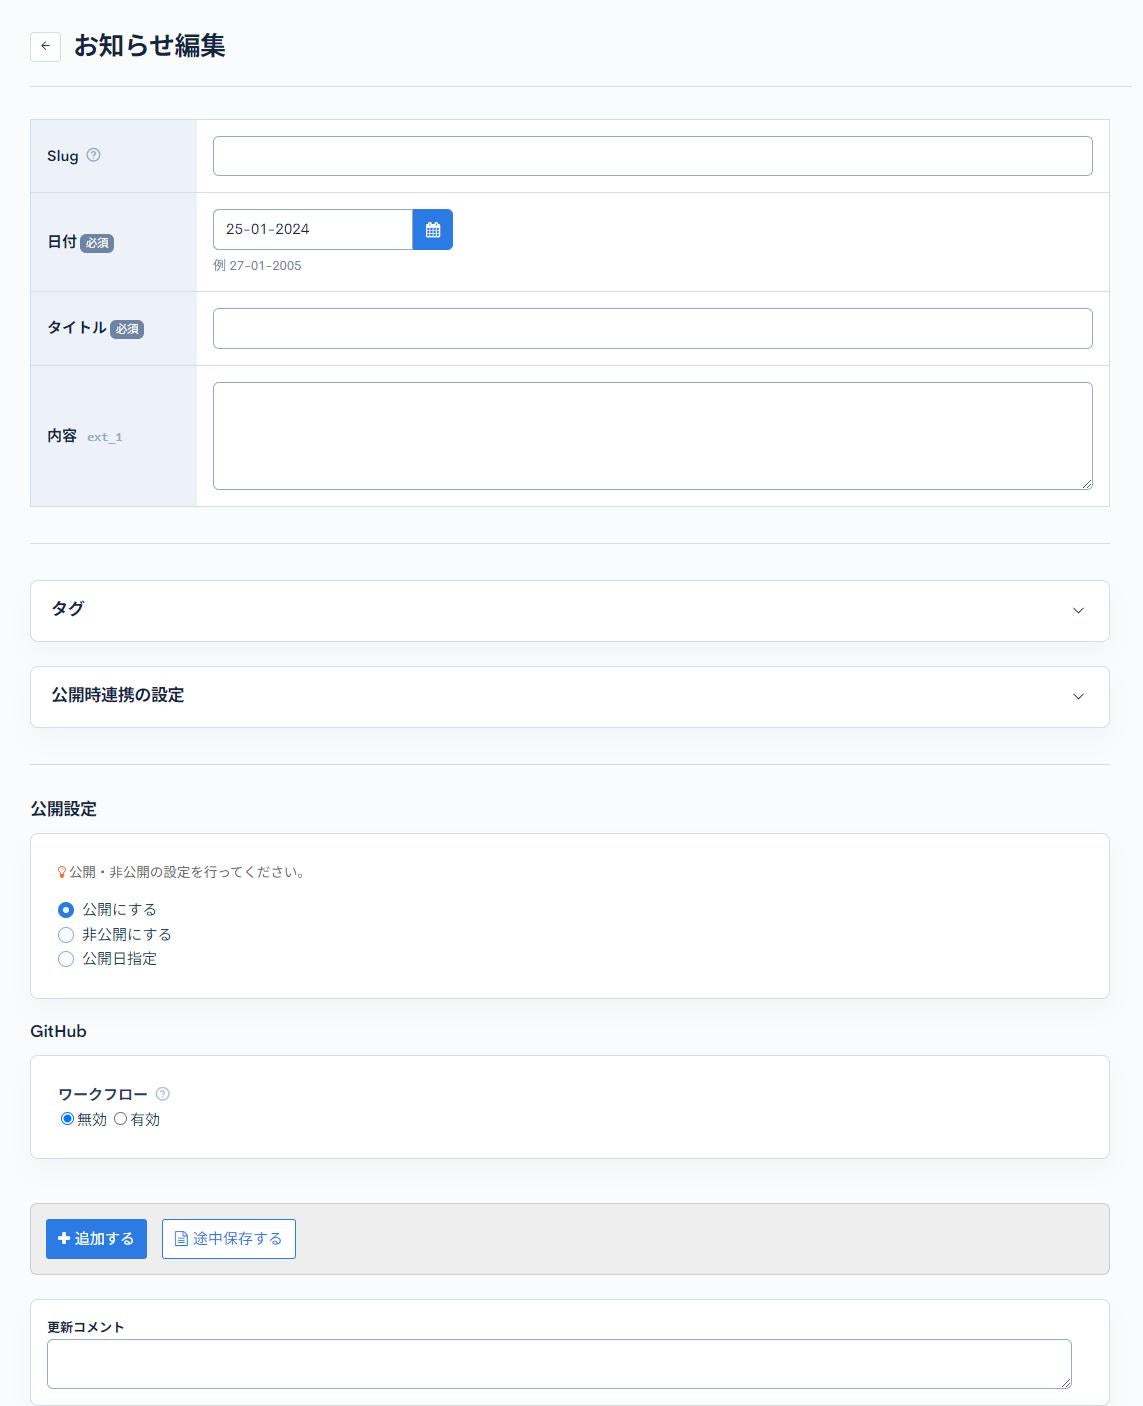Click inside the 更新コメント text field
Screen dimensions: 1143x1406
(x=560, y=1363)
